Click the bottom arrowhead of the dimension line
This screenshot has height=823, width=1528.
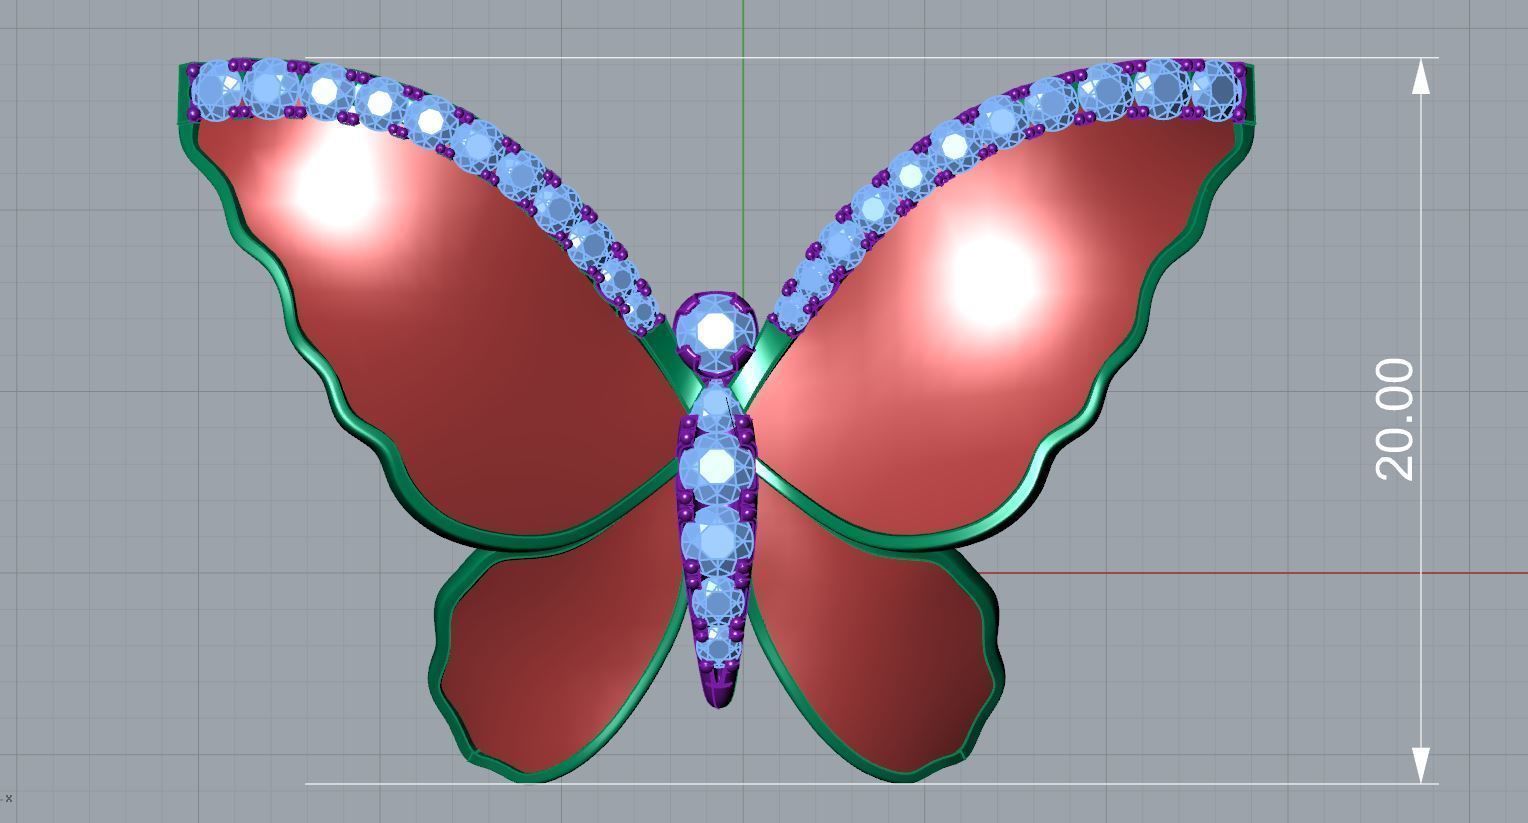point(1421,765)
